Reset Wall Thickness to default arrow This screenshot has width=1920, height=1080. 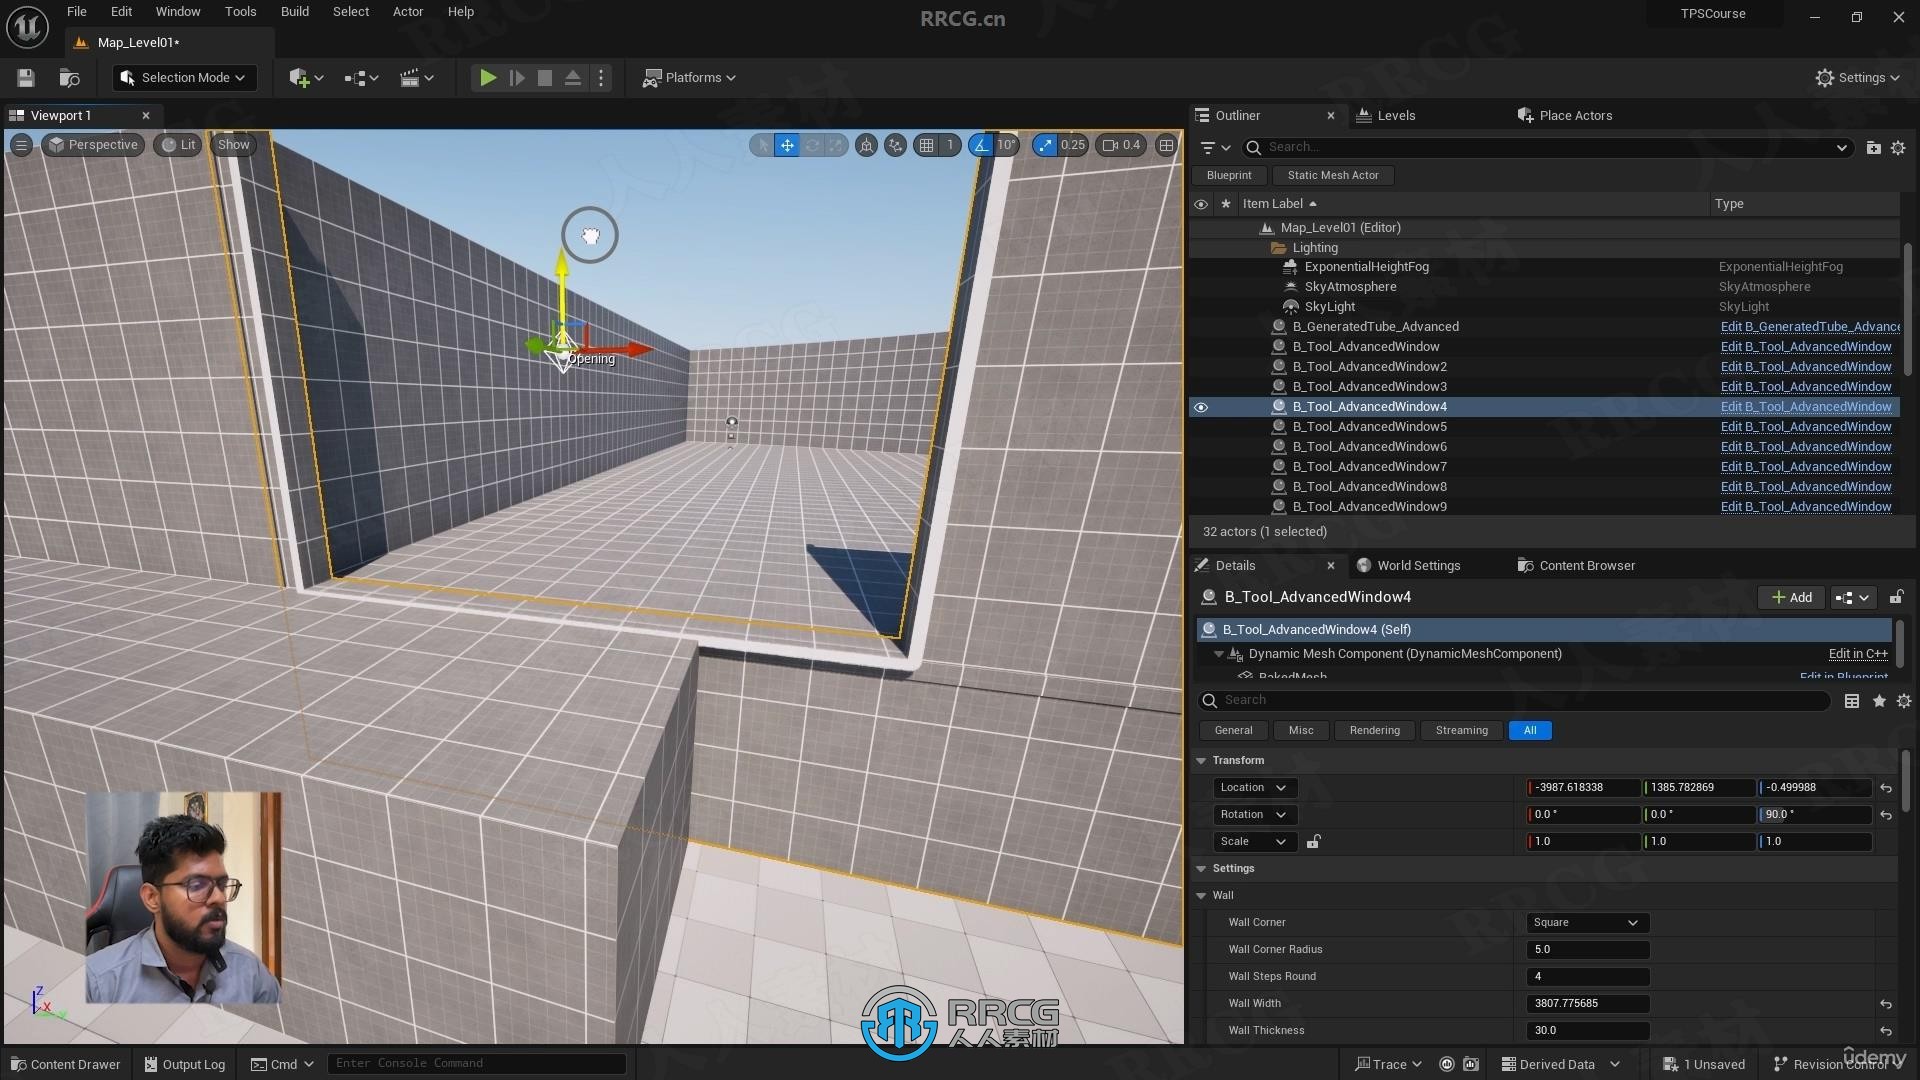click(1886, 1031)
